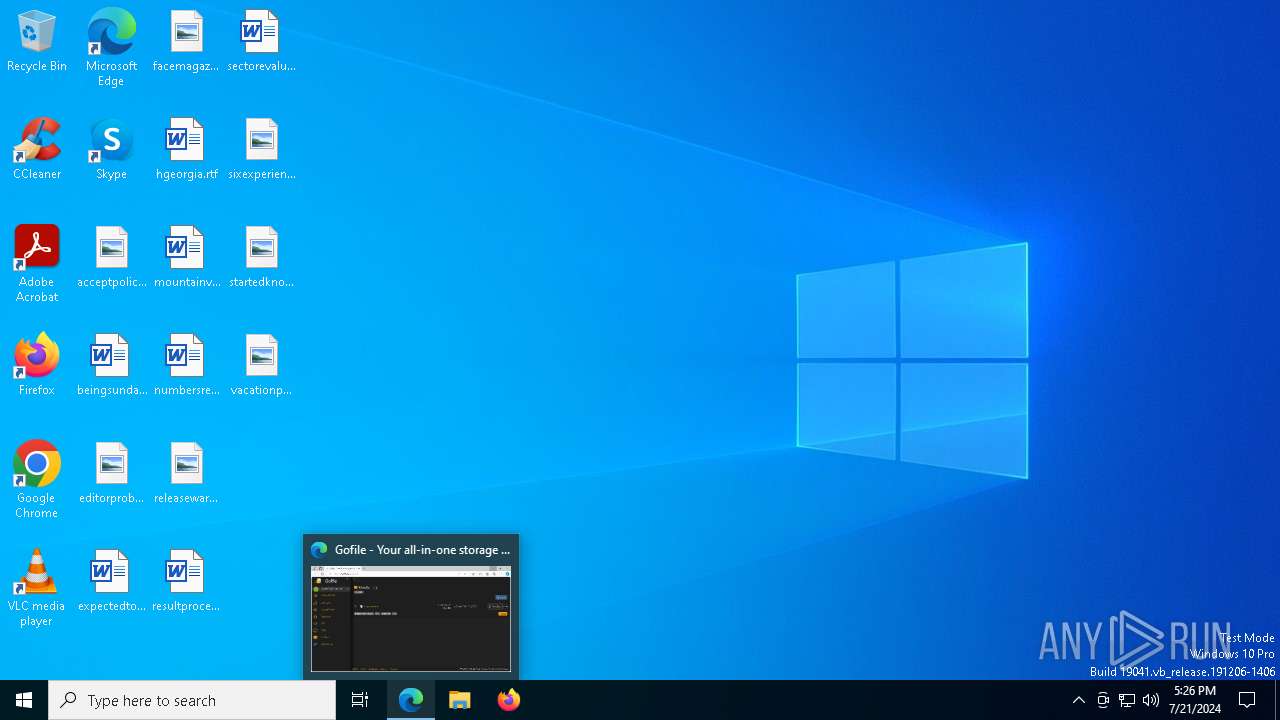Select the acceptpolic... file icon
The width and height of the screenshot is (1280, 720).
111,258
